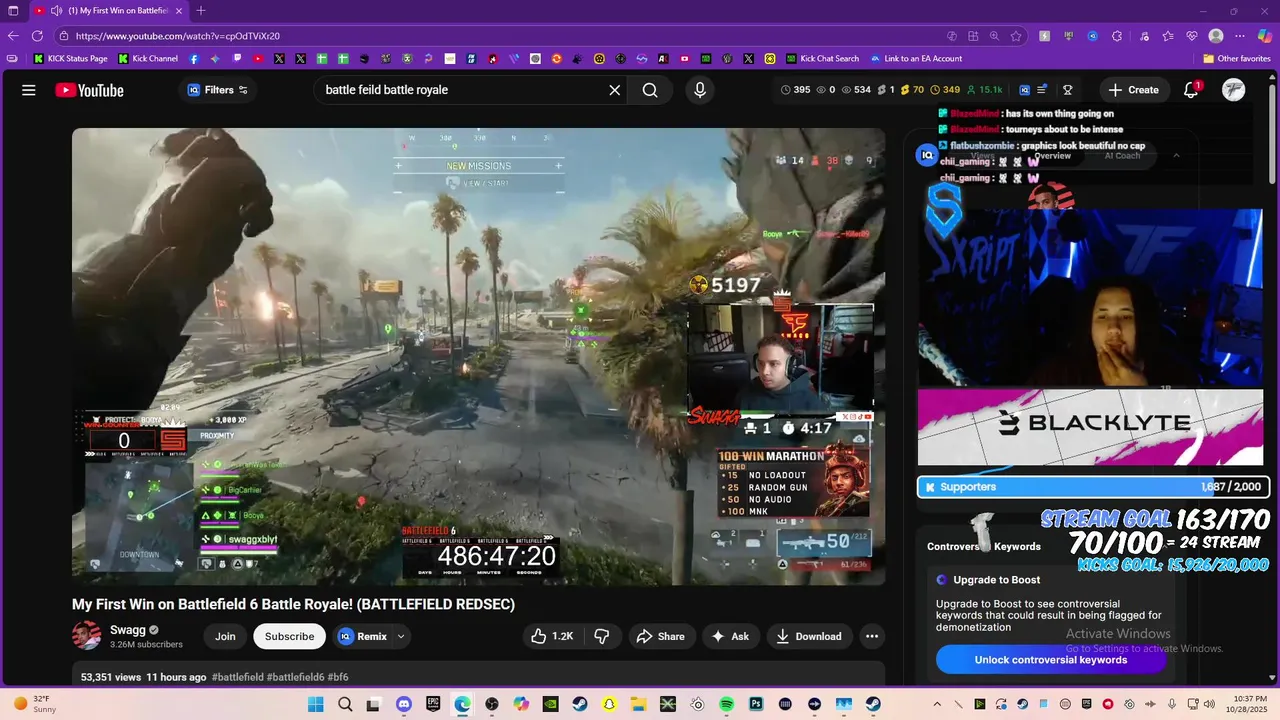Submit search with the magnifier button
This screenshot has height=720, width=1280.
pos(650,90)
